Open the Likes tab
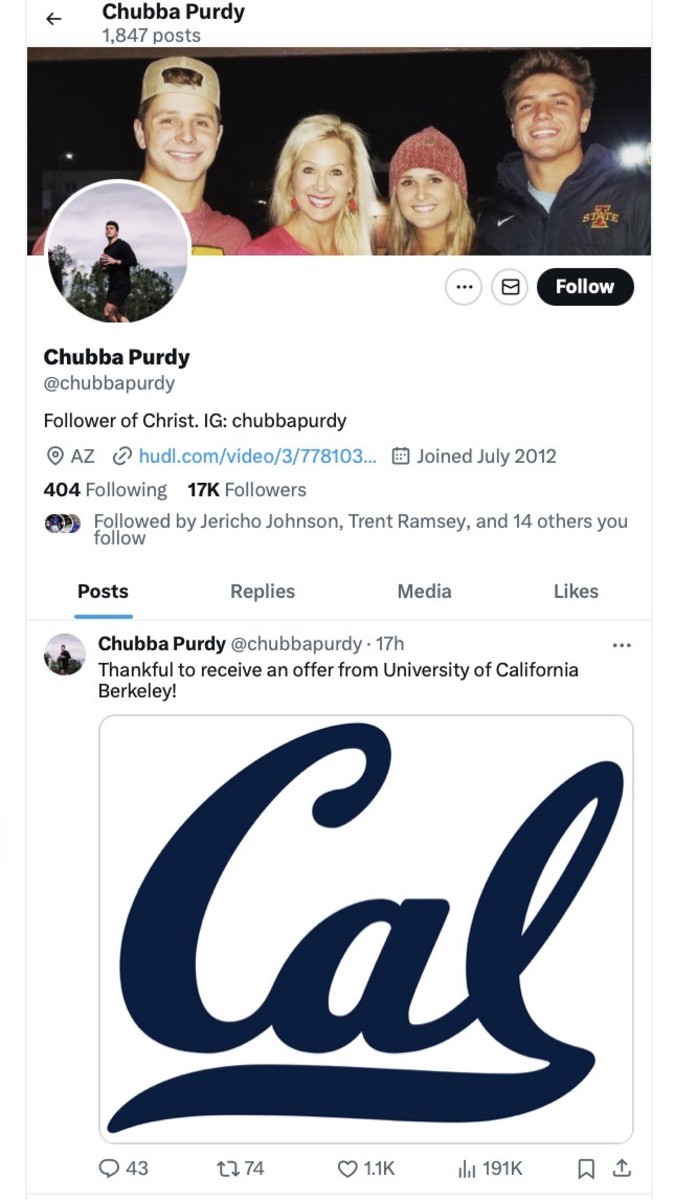 click(575, 591)
